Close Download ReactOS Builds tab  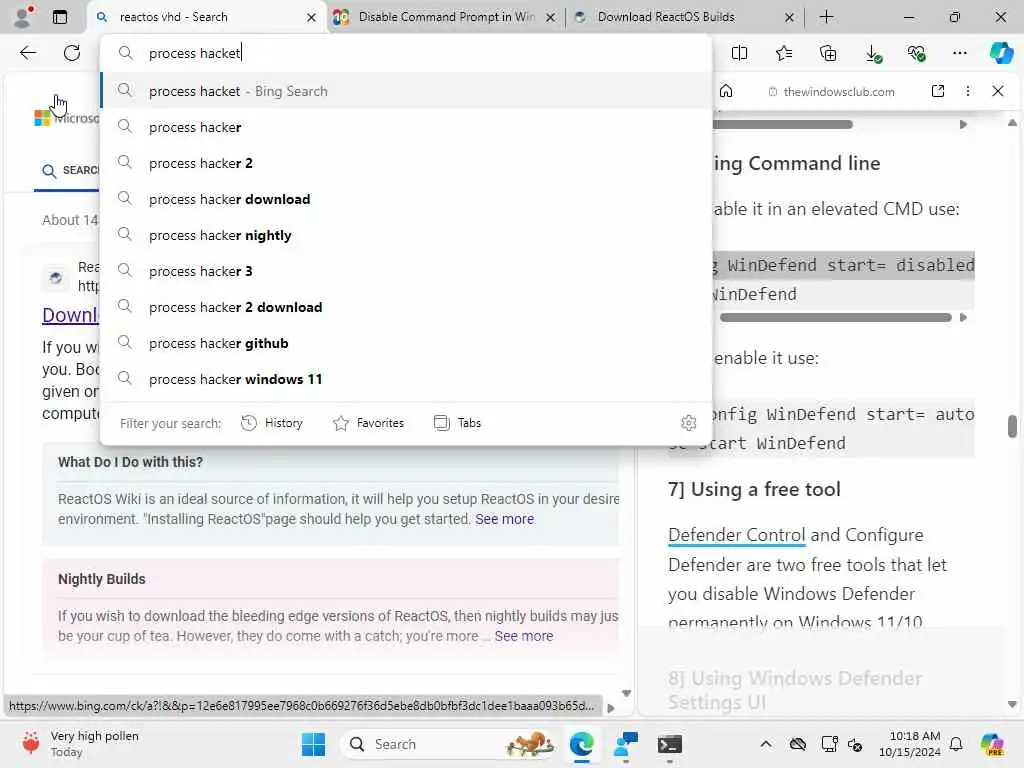pyautogui.click(x=789, y=18)
